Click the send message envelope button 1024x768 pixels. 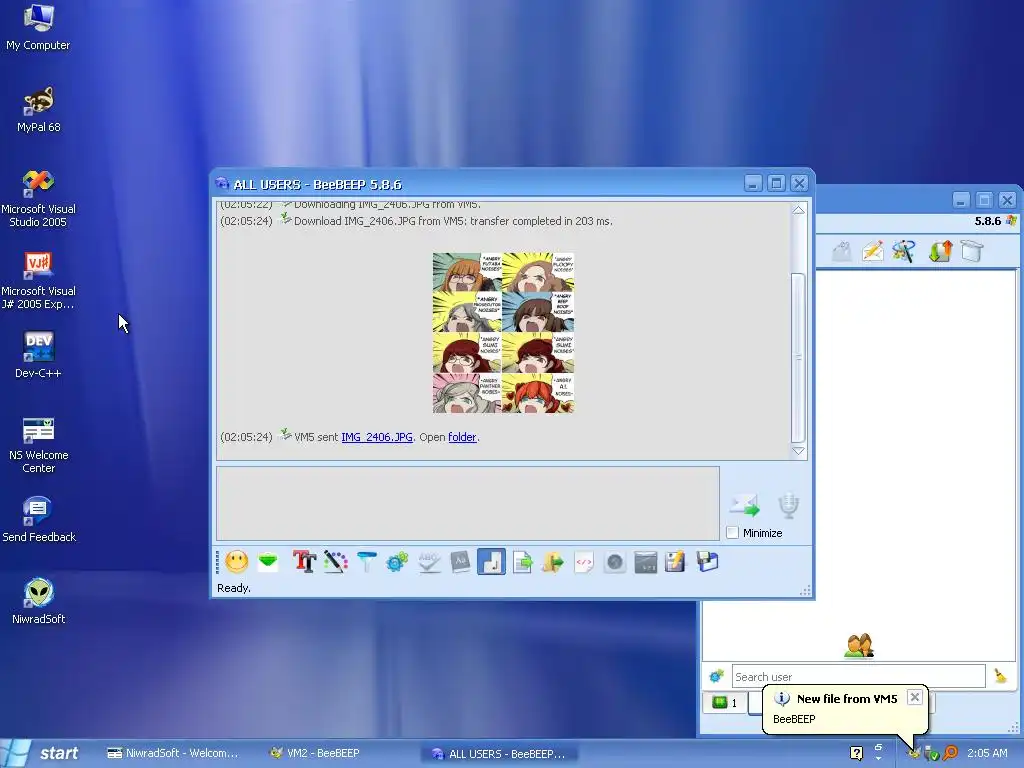(744, 506)
